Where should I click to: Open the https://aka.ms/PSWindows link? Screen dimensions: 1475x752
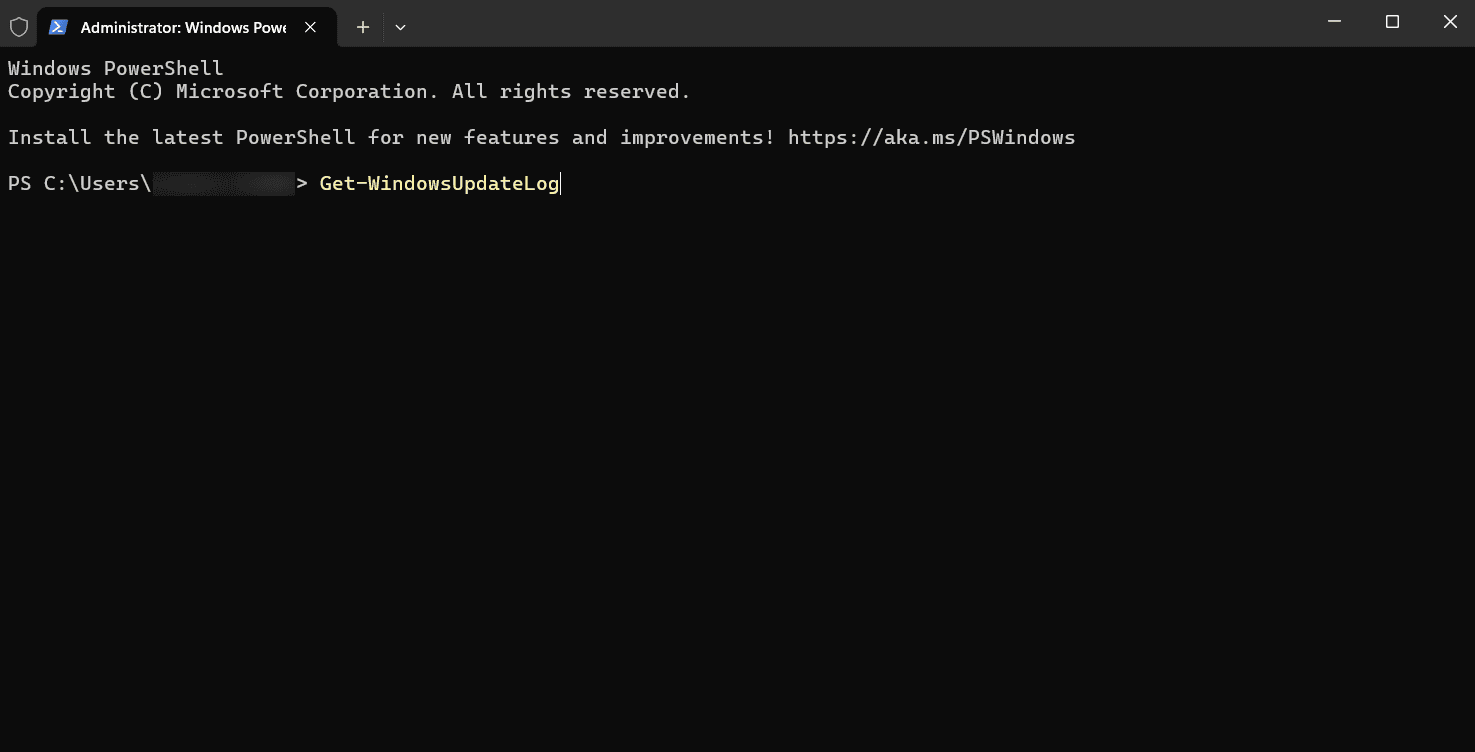coord(930,137)
